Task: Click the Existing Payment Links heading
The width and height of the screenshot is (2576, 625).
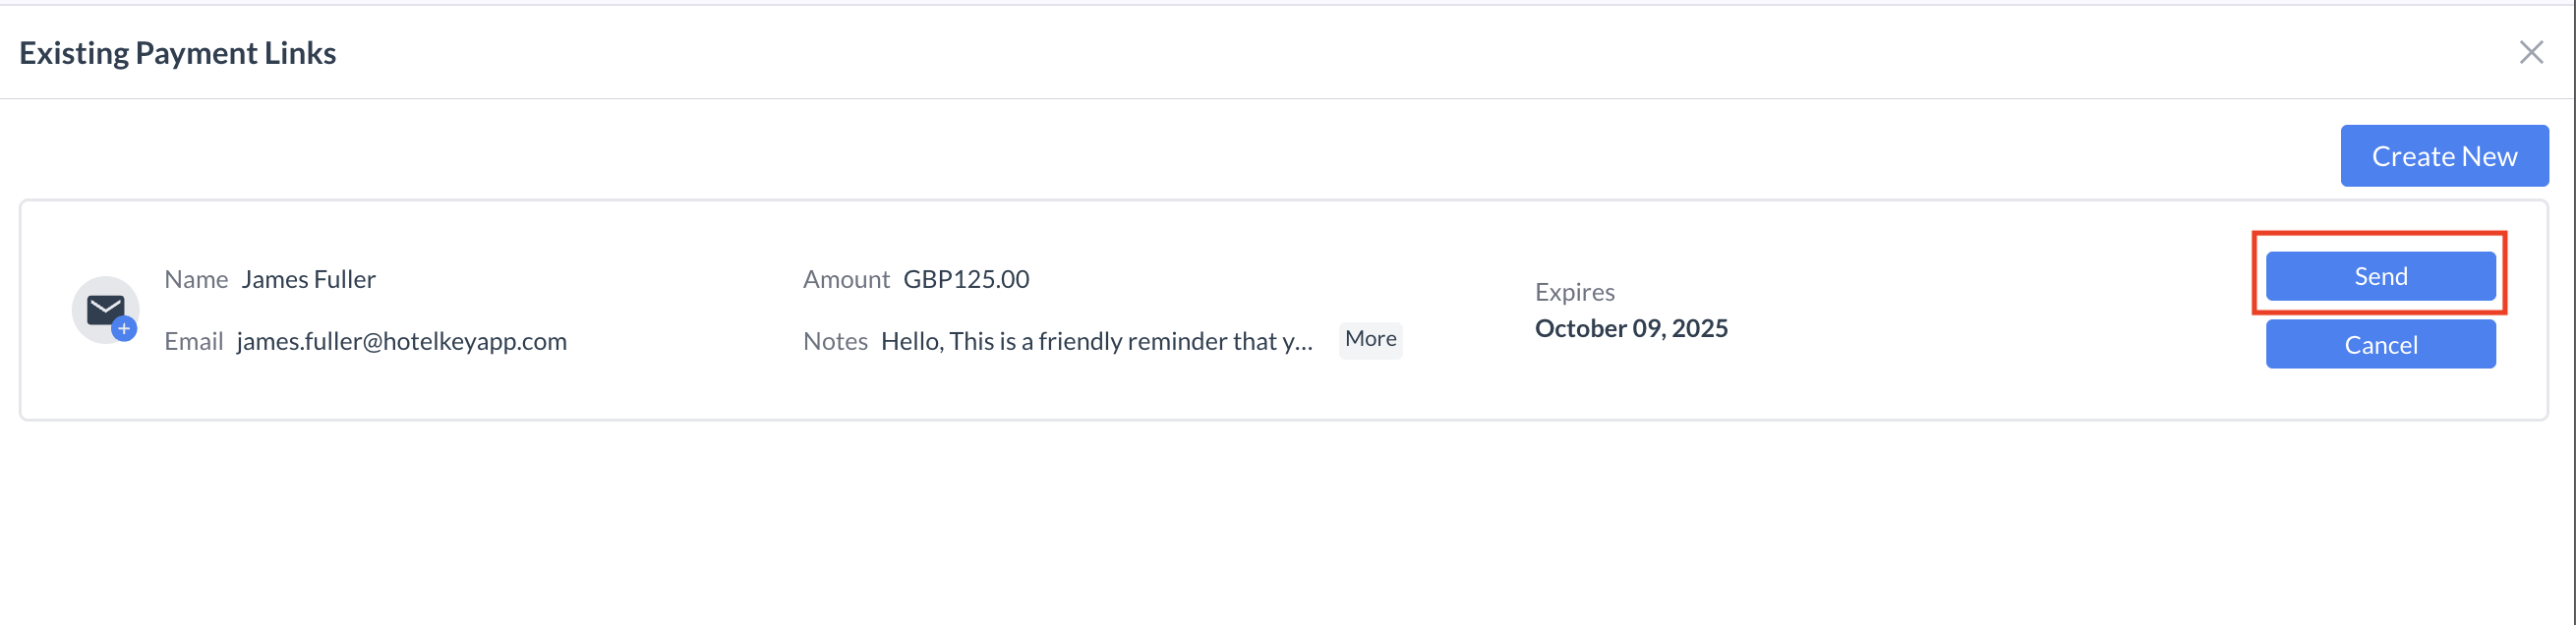Action: (177, 53)
